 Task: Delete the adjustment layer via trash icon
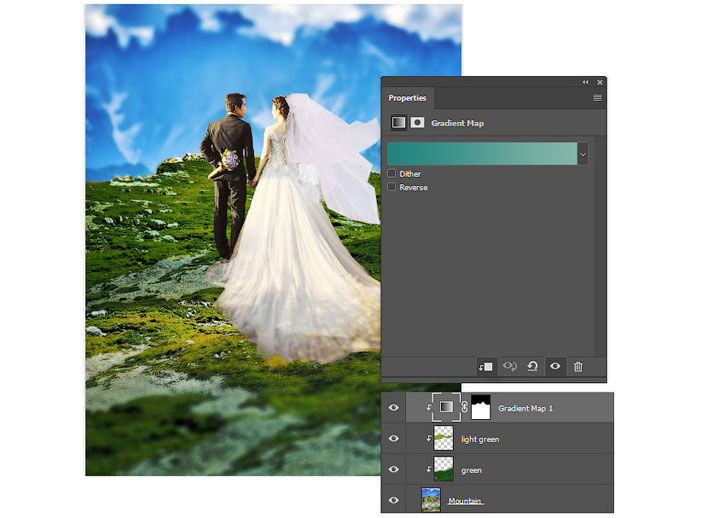(578, 367)
